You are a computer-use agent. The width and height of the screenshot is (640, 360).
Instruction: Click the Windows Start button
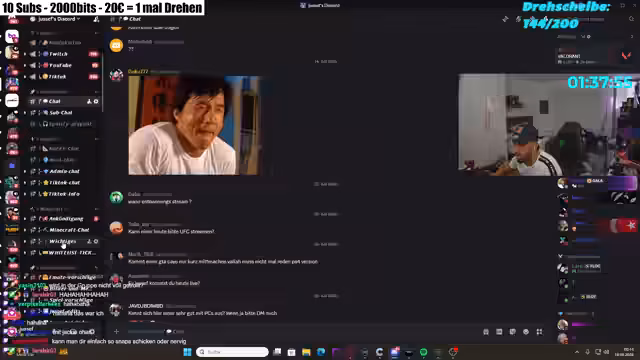pos(187,352)
